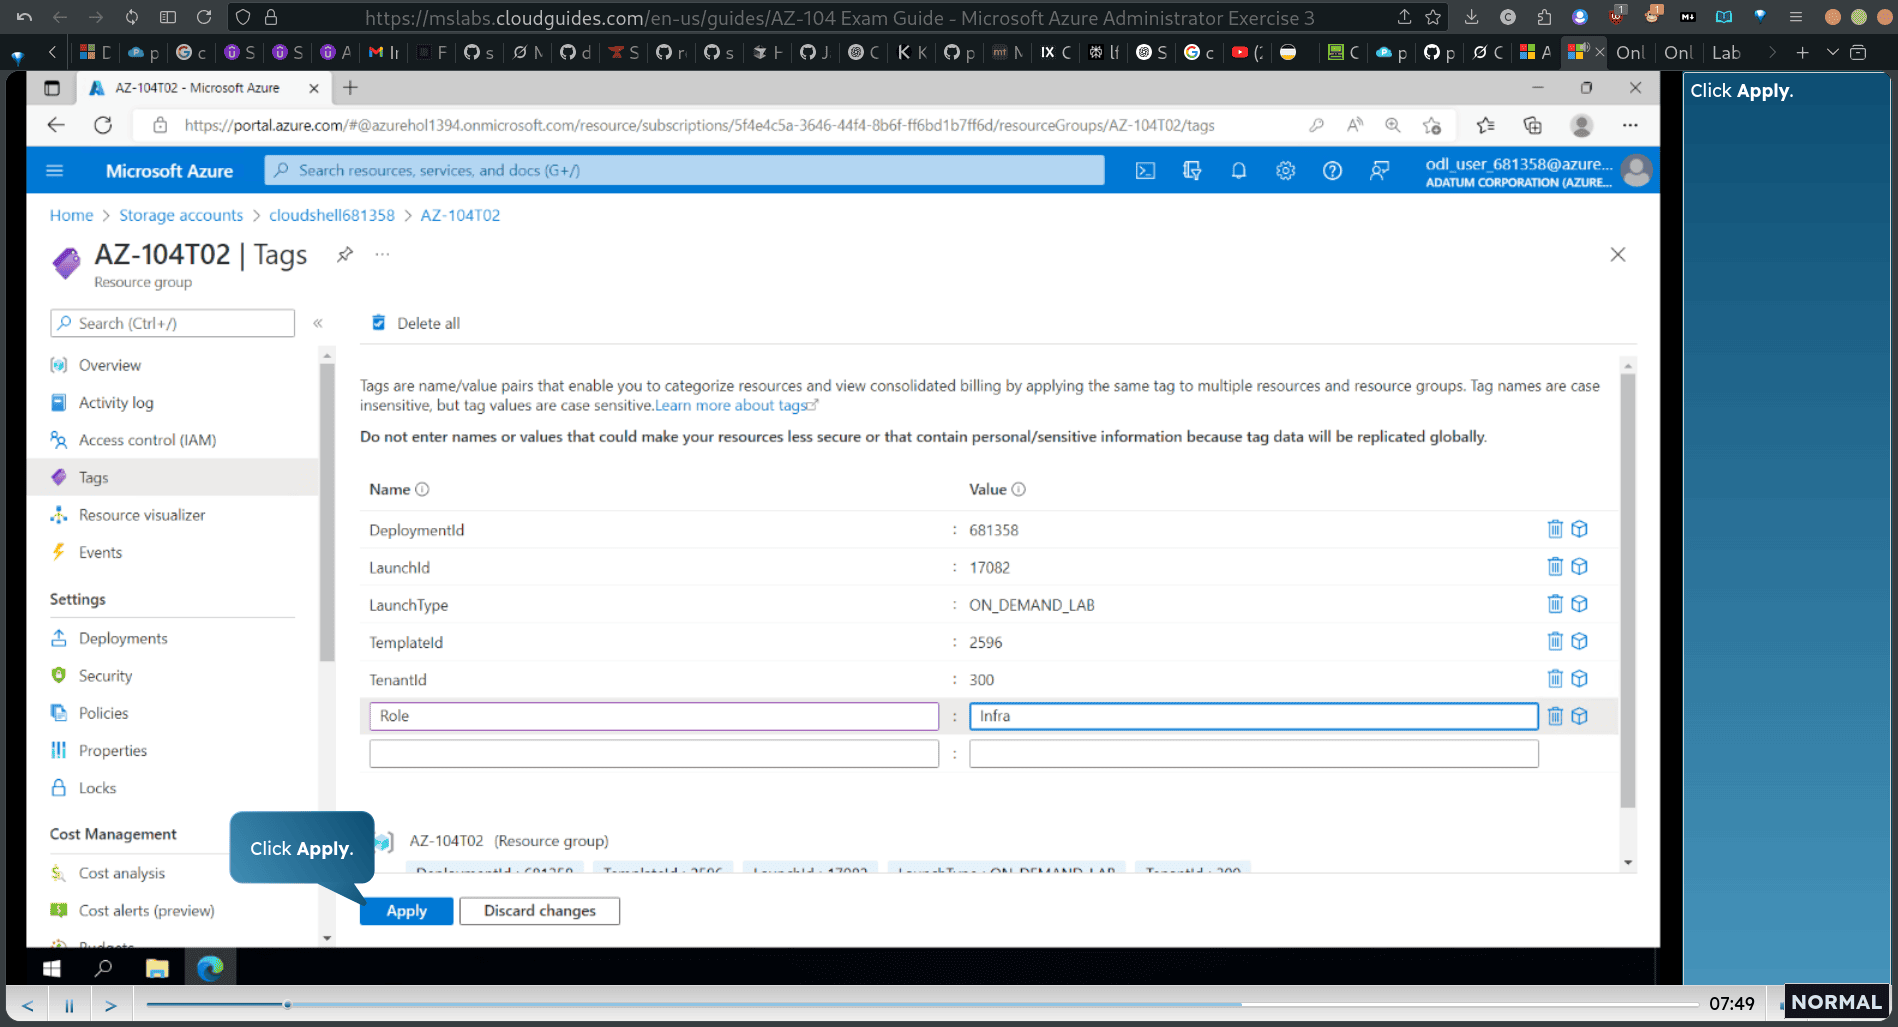Click the empty new tag value field
Image resolution: width=1898 pixels, height=1027 pixels.
[x=1253, y=754]
